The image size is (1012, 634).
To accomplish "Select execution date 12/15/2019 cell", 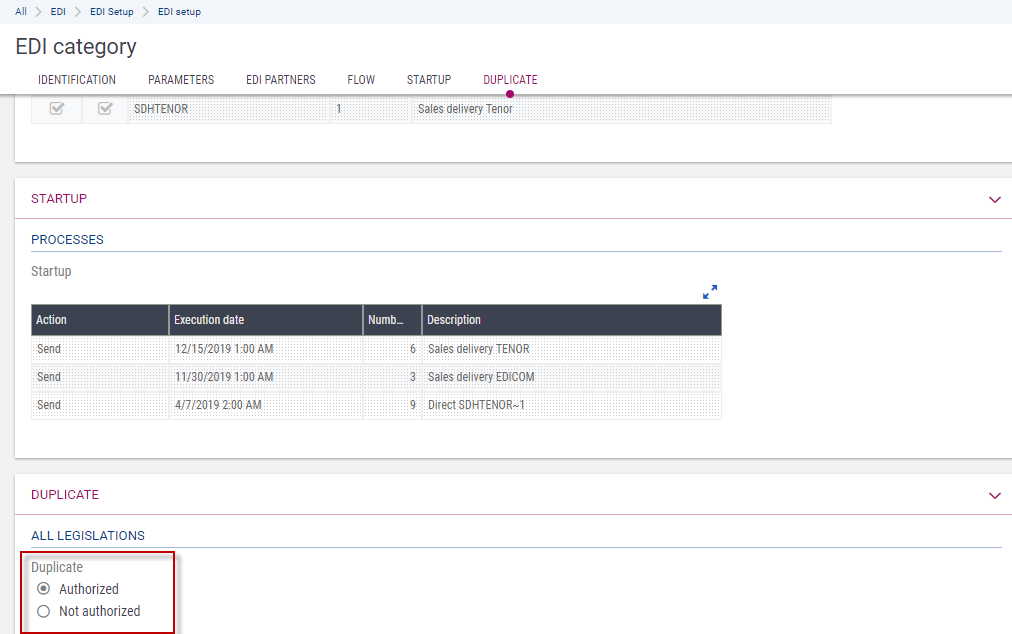I will 265,349.
